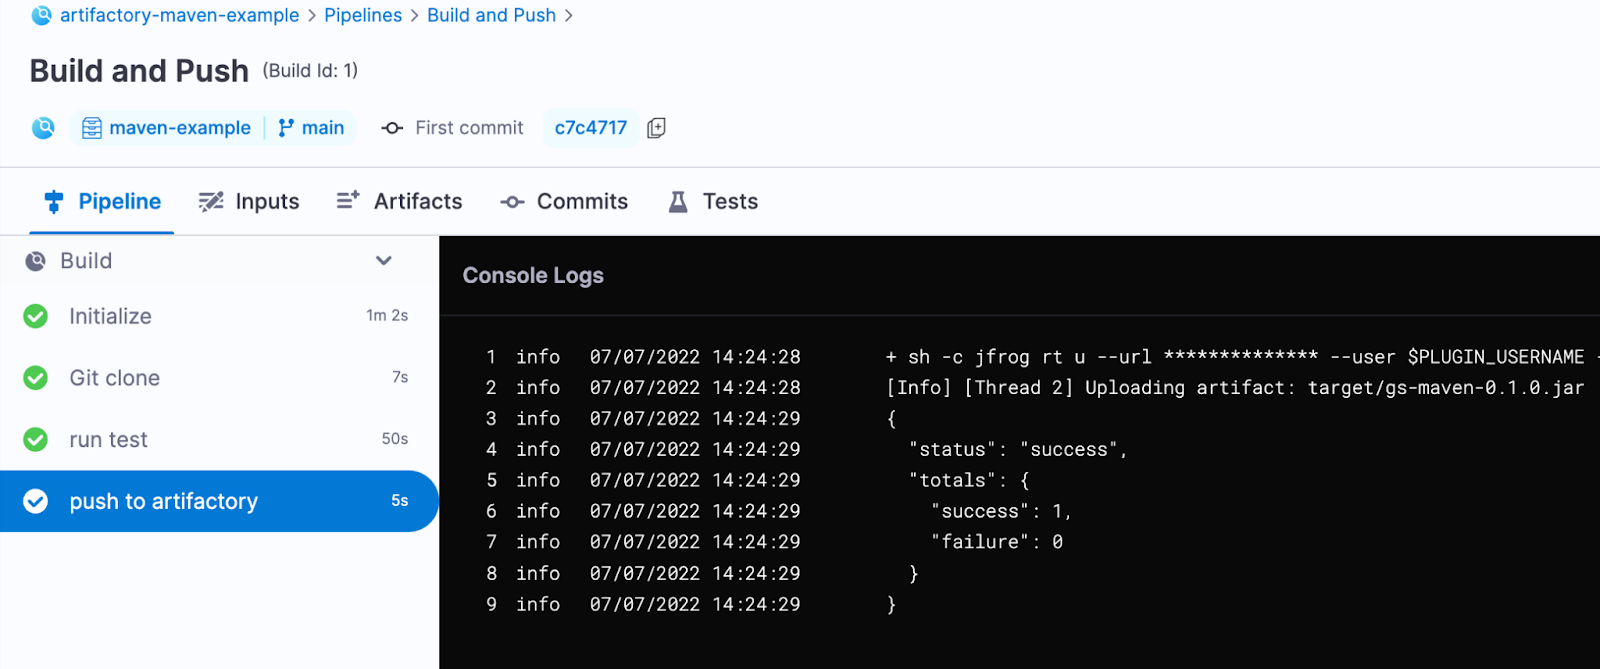
Task: Switch to the Inputs tab
Action: tap(249, 202)
